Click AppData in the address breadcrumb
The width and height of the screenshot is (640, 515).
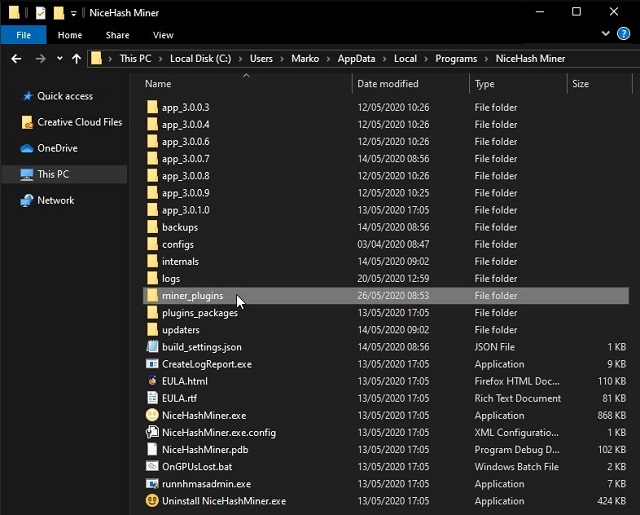pyautogui.click(x=356, y=59)
